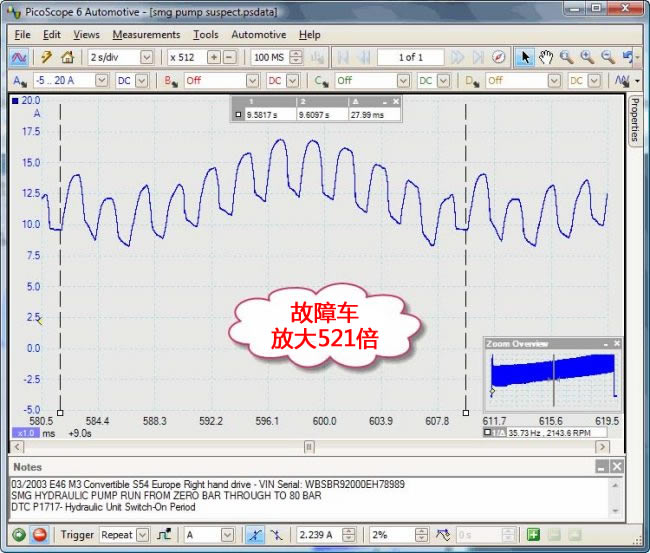Click the scope mode icon in toolbar
This screenshot has width=650, height=553.
coord(20,57)
